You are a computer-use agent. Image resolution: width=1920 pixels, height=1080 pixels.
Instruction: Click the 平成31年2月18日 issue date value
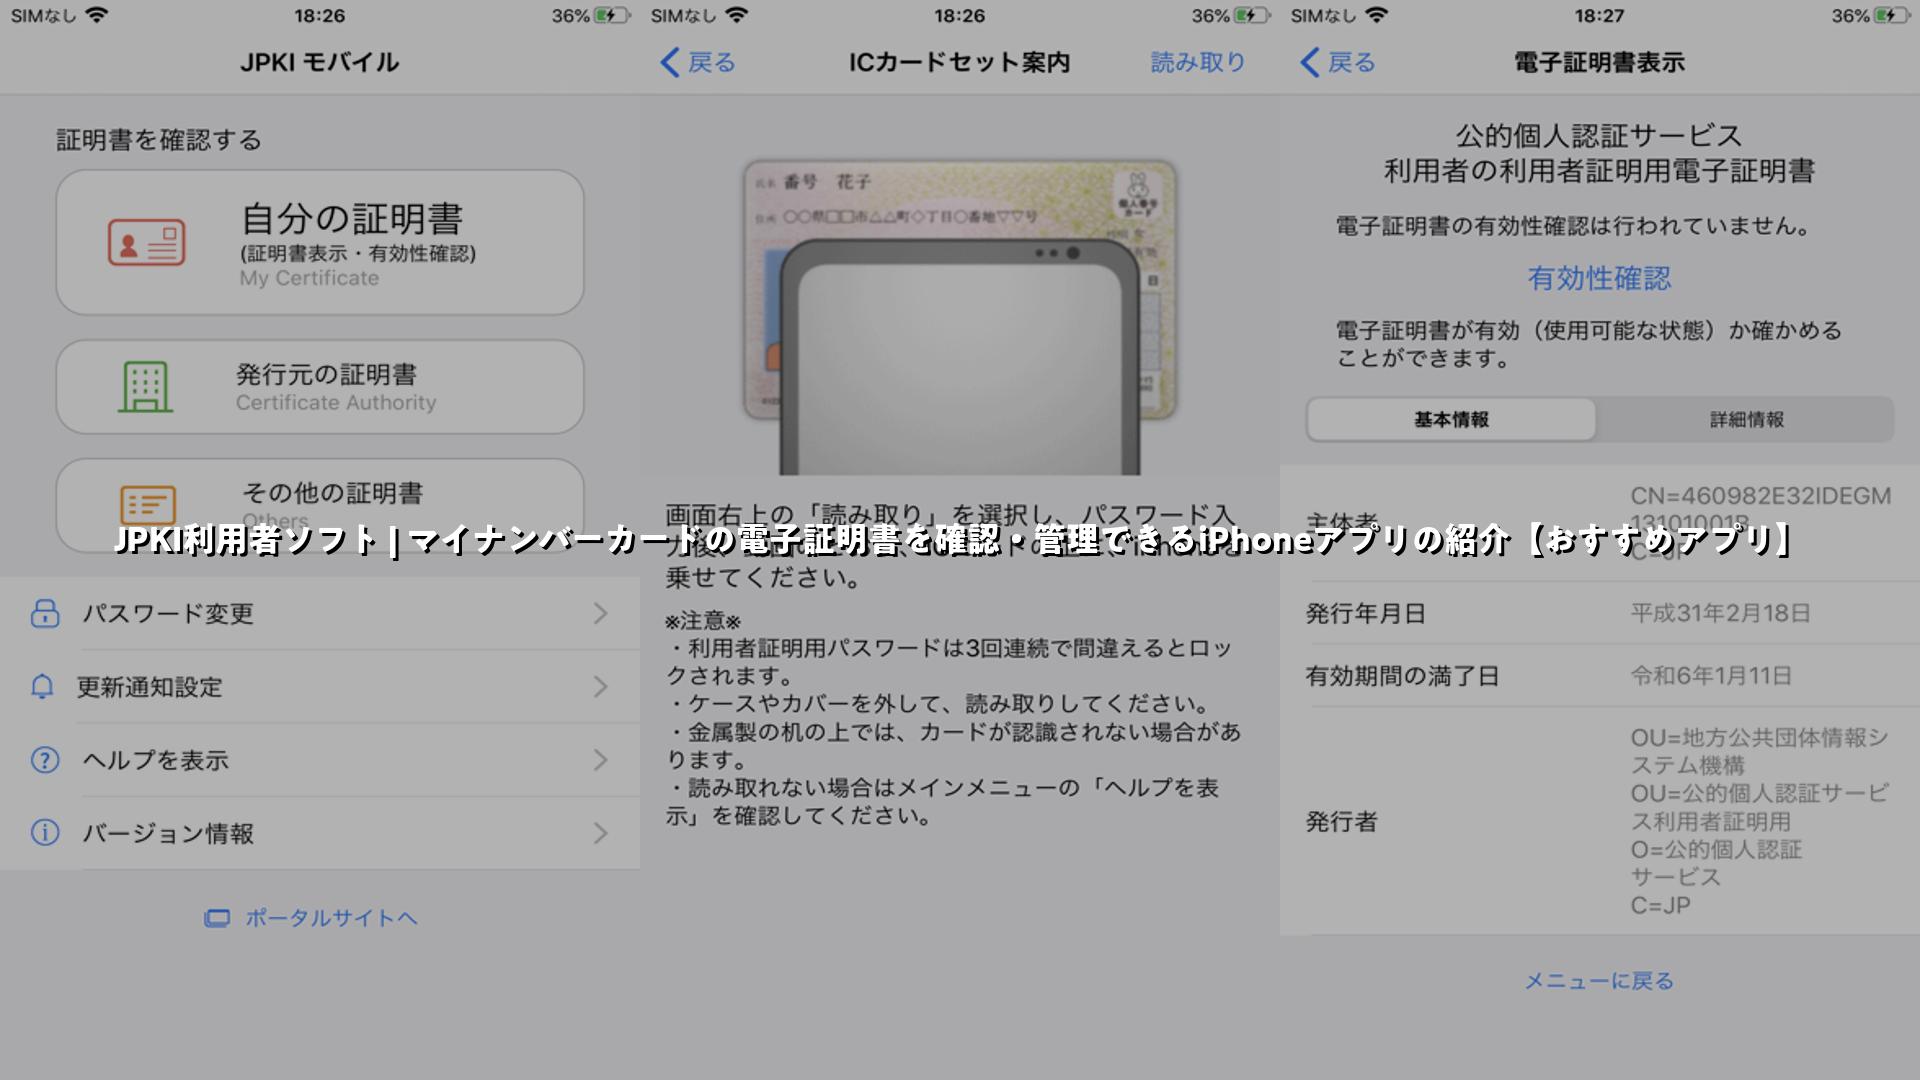pos(1720,613)
